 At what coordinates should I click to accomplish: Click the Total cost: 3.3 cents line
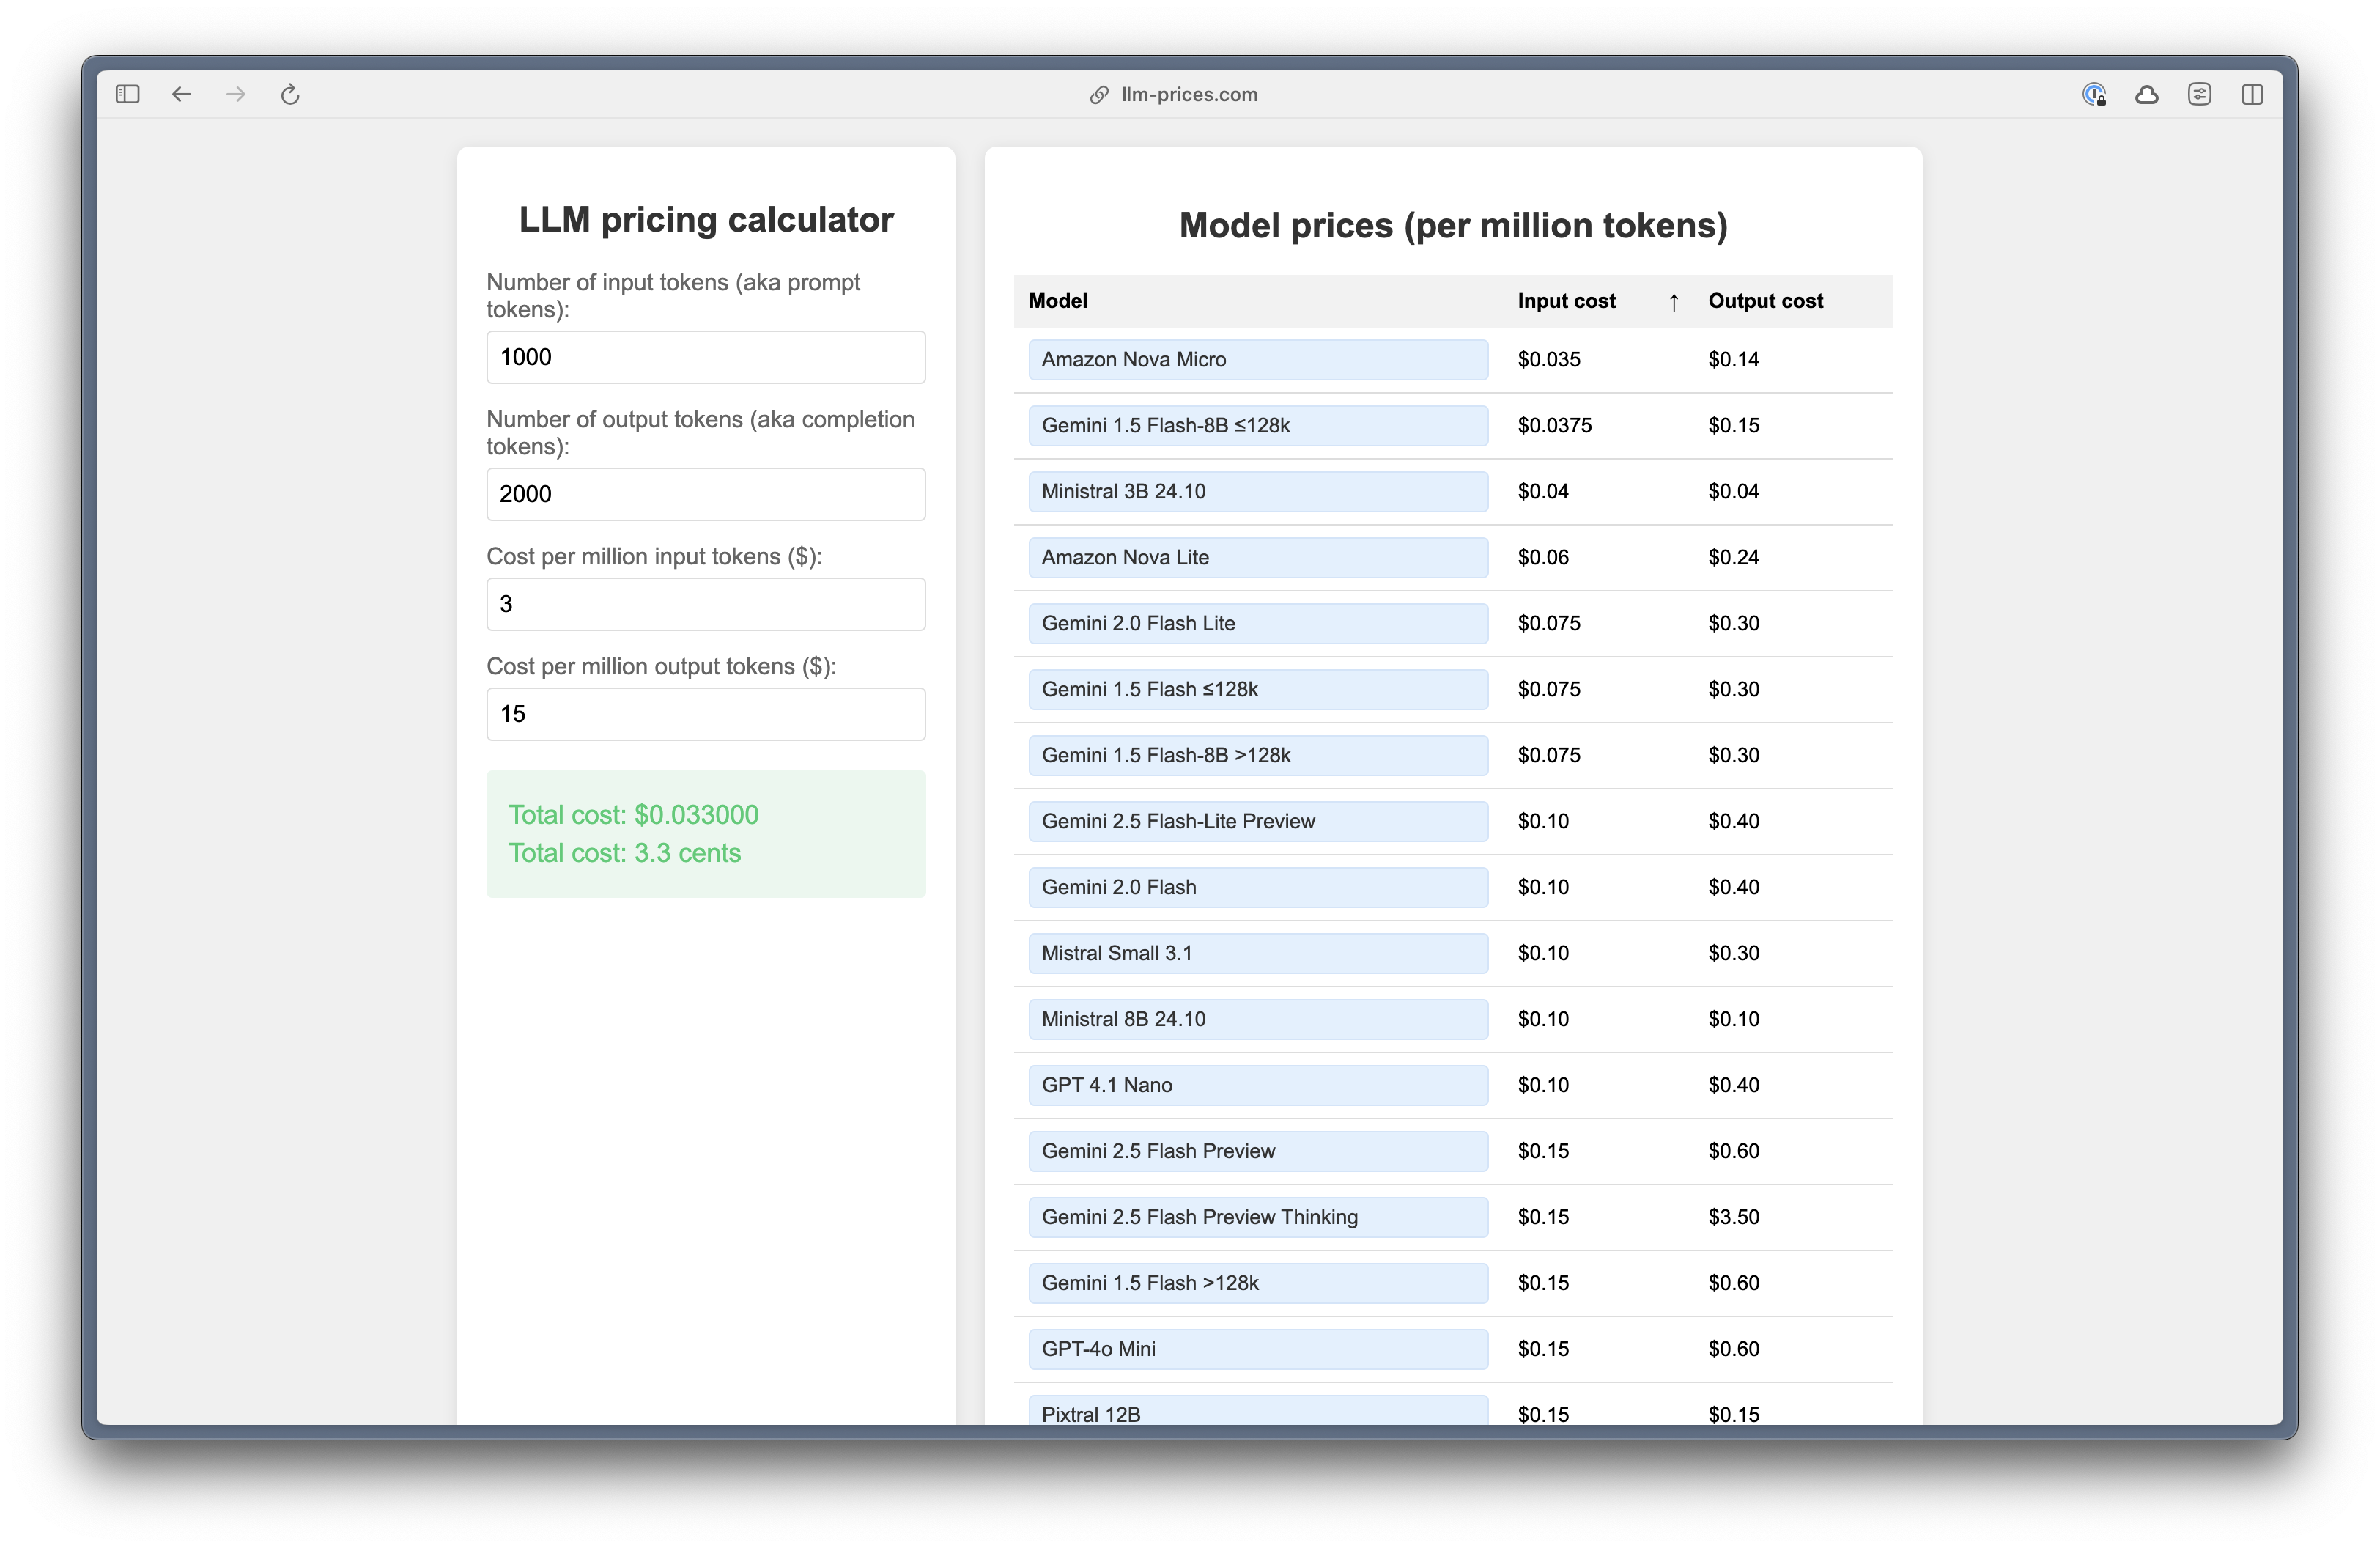point(624,853)
